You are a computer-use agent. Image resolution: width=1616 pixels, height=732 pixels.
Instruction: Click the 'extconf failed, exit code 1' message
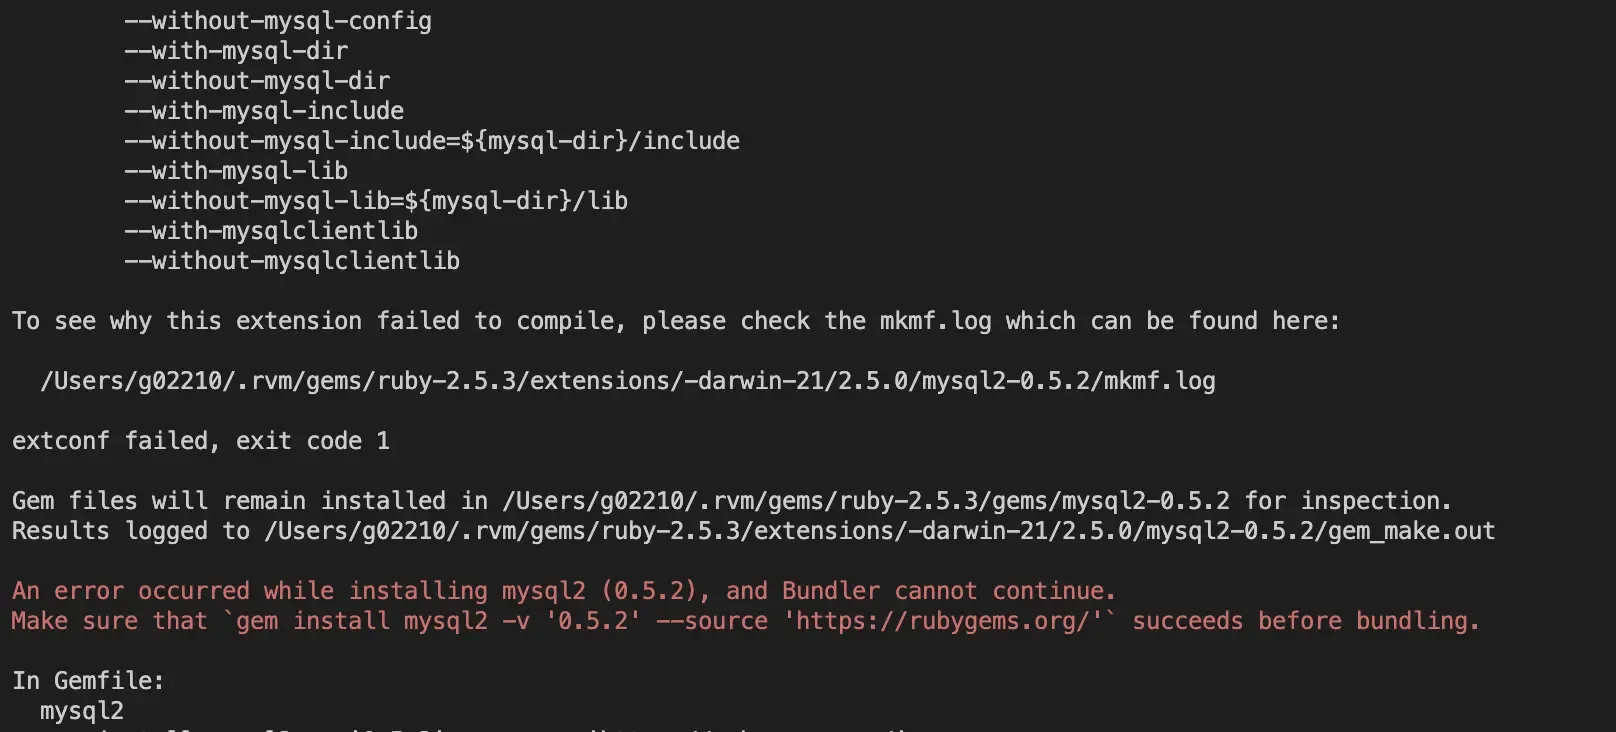(200, 441)
